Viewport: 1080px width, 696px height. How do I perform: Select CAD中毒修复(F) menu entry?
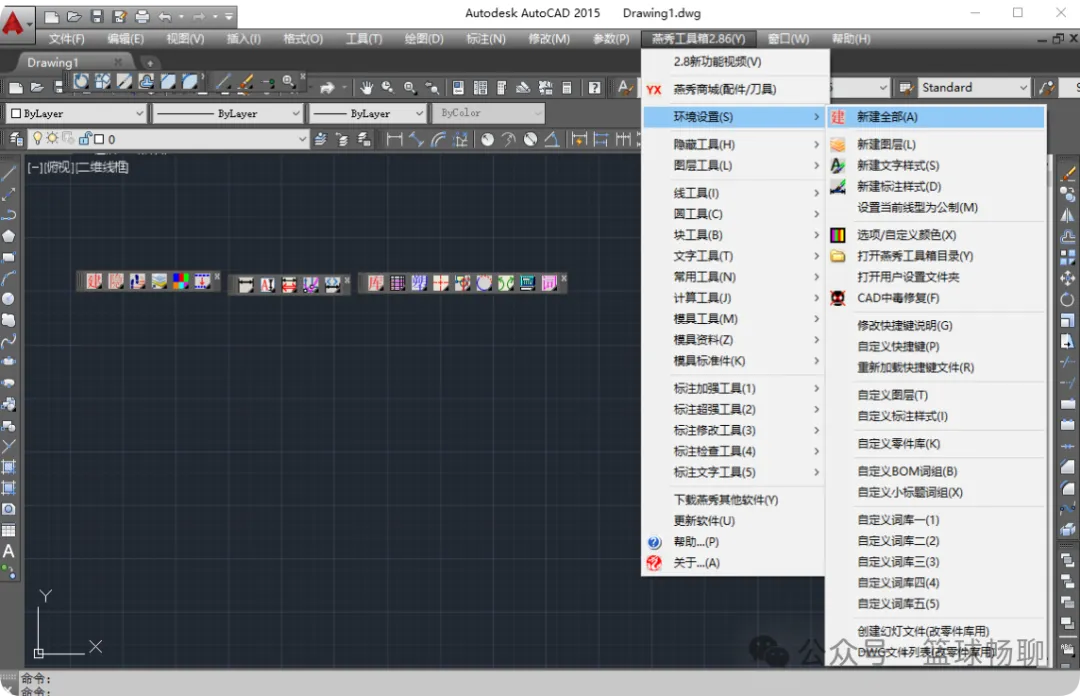tap(936, 298)
